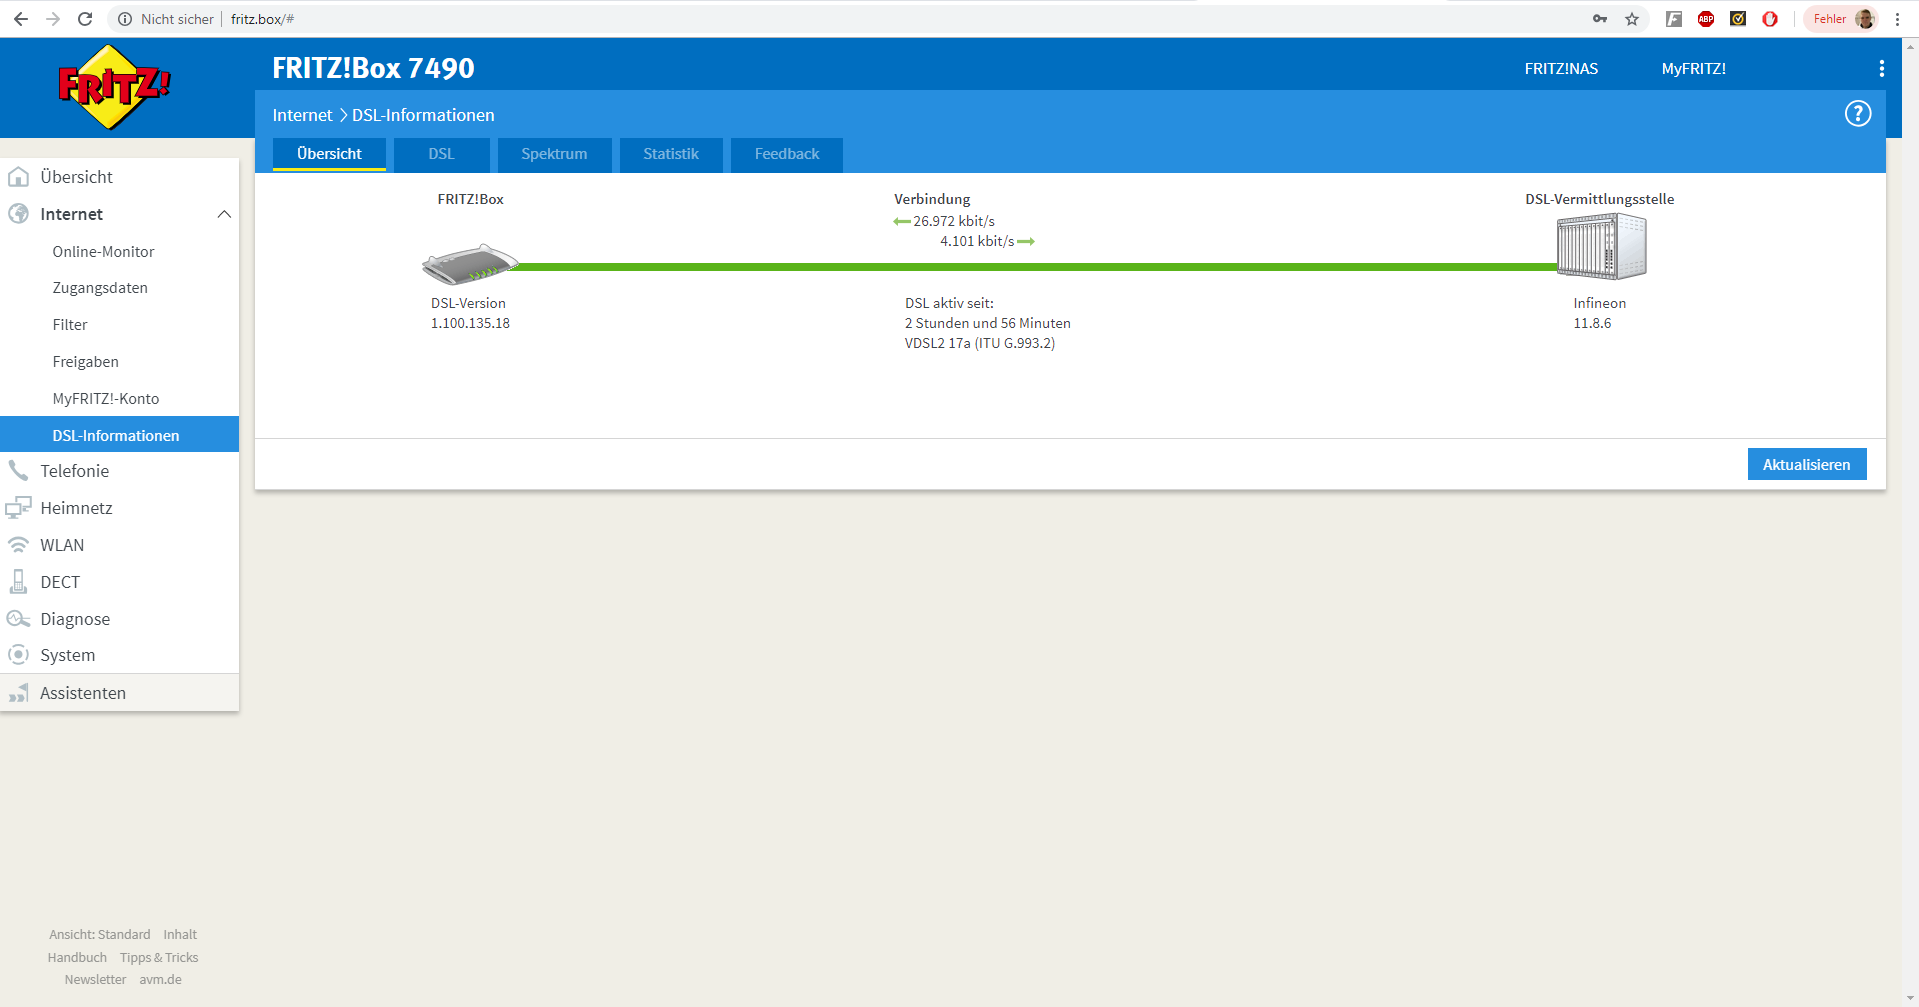This screenshot has width=1919, height=1007.
Task: Click the DSL-Vermittlungsstelle exchange image
Action: [1601, 246]
